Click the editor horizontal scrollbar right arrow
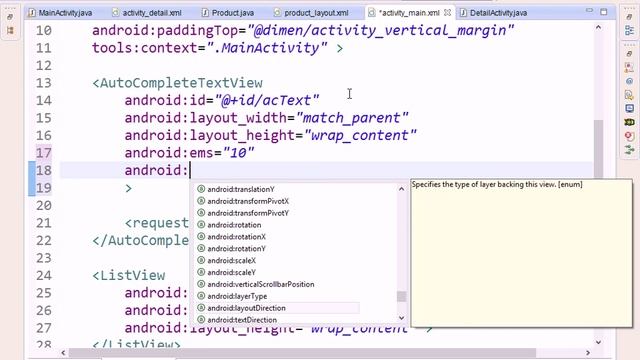Screen dimensions: 640x360 pos(588,352)
